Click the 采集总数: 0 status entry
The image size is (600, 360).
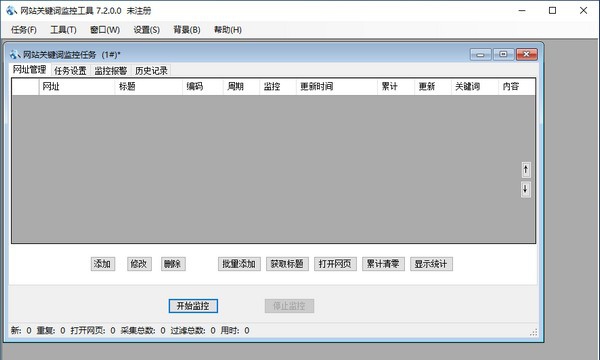pyautogui.click(x=143, y=331)
